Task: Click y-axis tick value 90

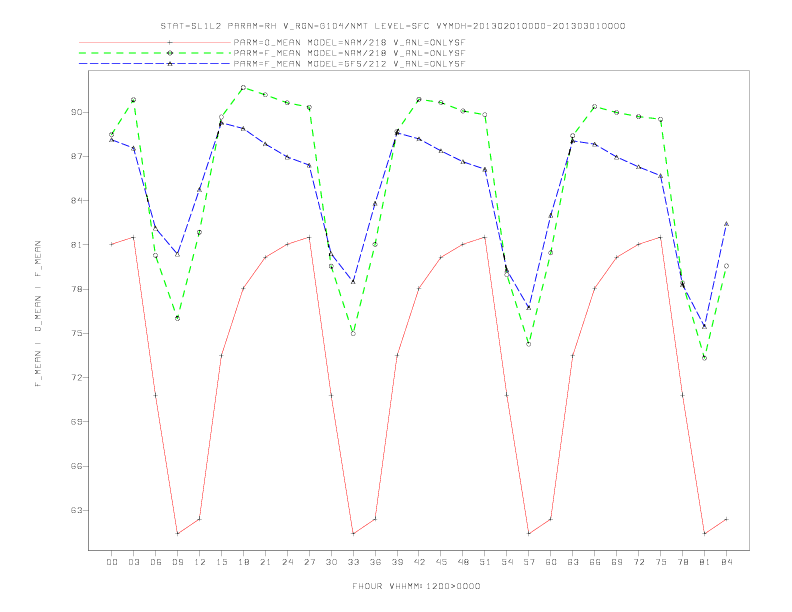Action: pos(77,112)
